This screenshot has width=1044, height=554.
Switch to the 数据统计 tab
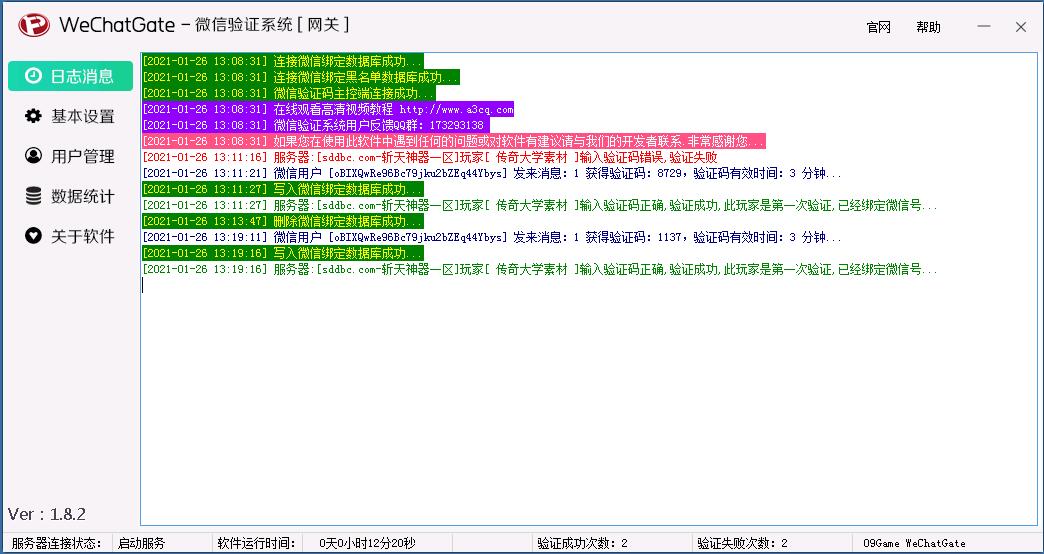click(x=71, y=196)
